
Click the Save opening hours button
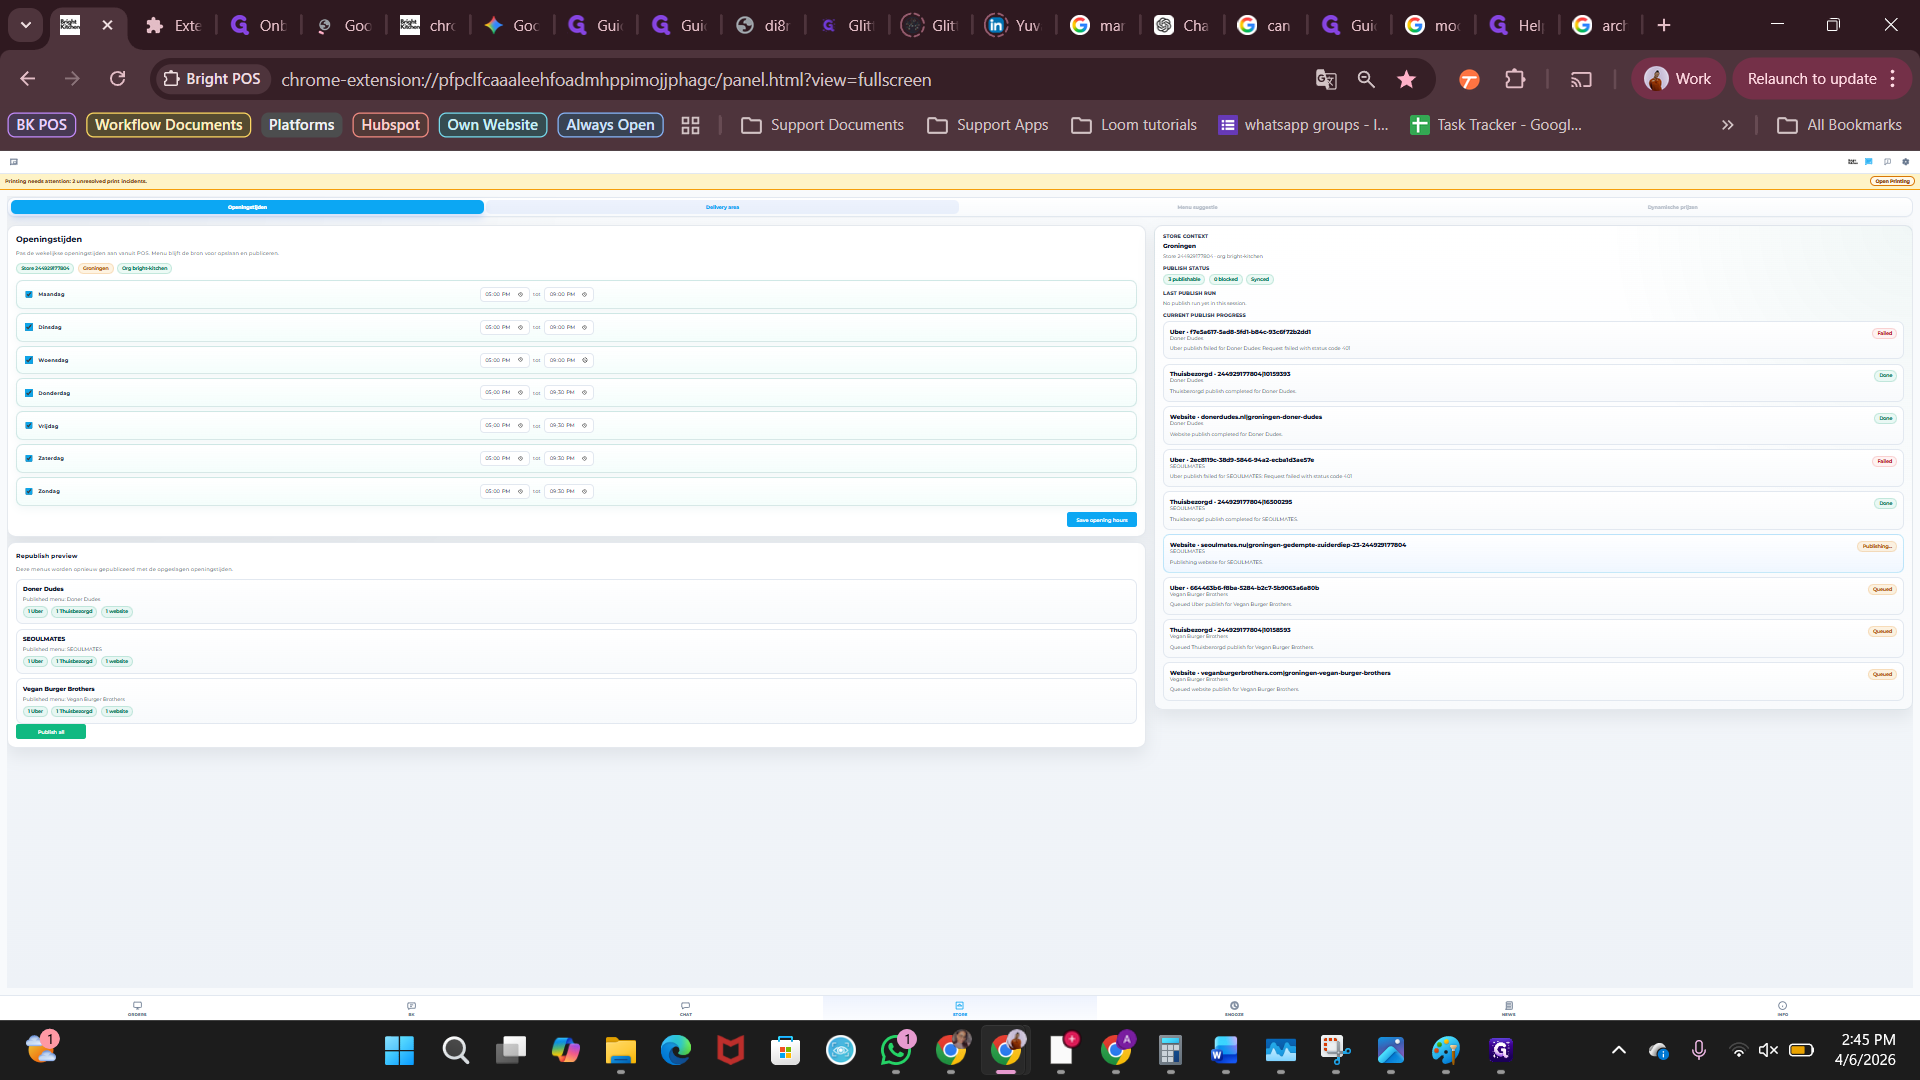tap(1101, 520)
